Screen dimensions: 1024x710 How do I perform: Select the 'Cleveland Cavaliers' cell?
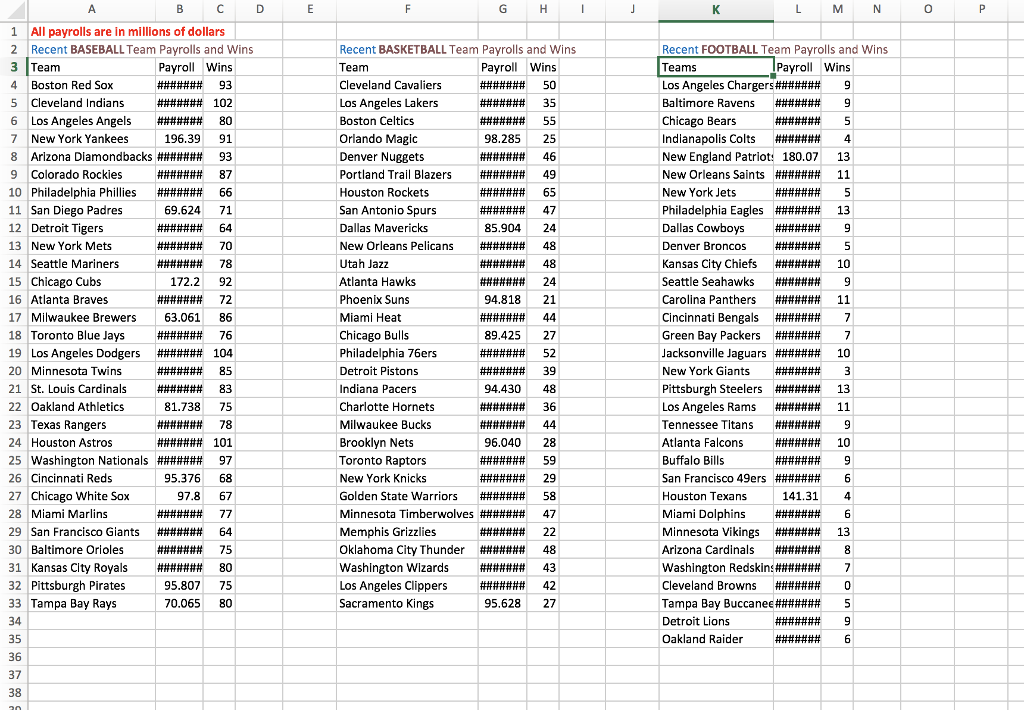[408, 86]
